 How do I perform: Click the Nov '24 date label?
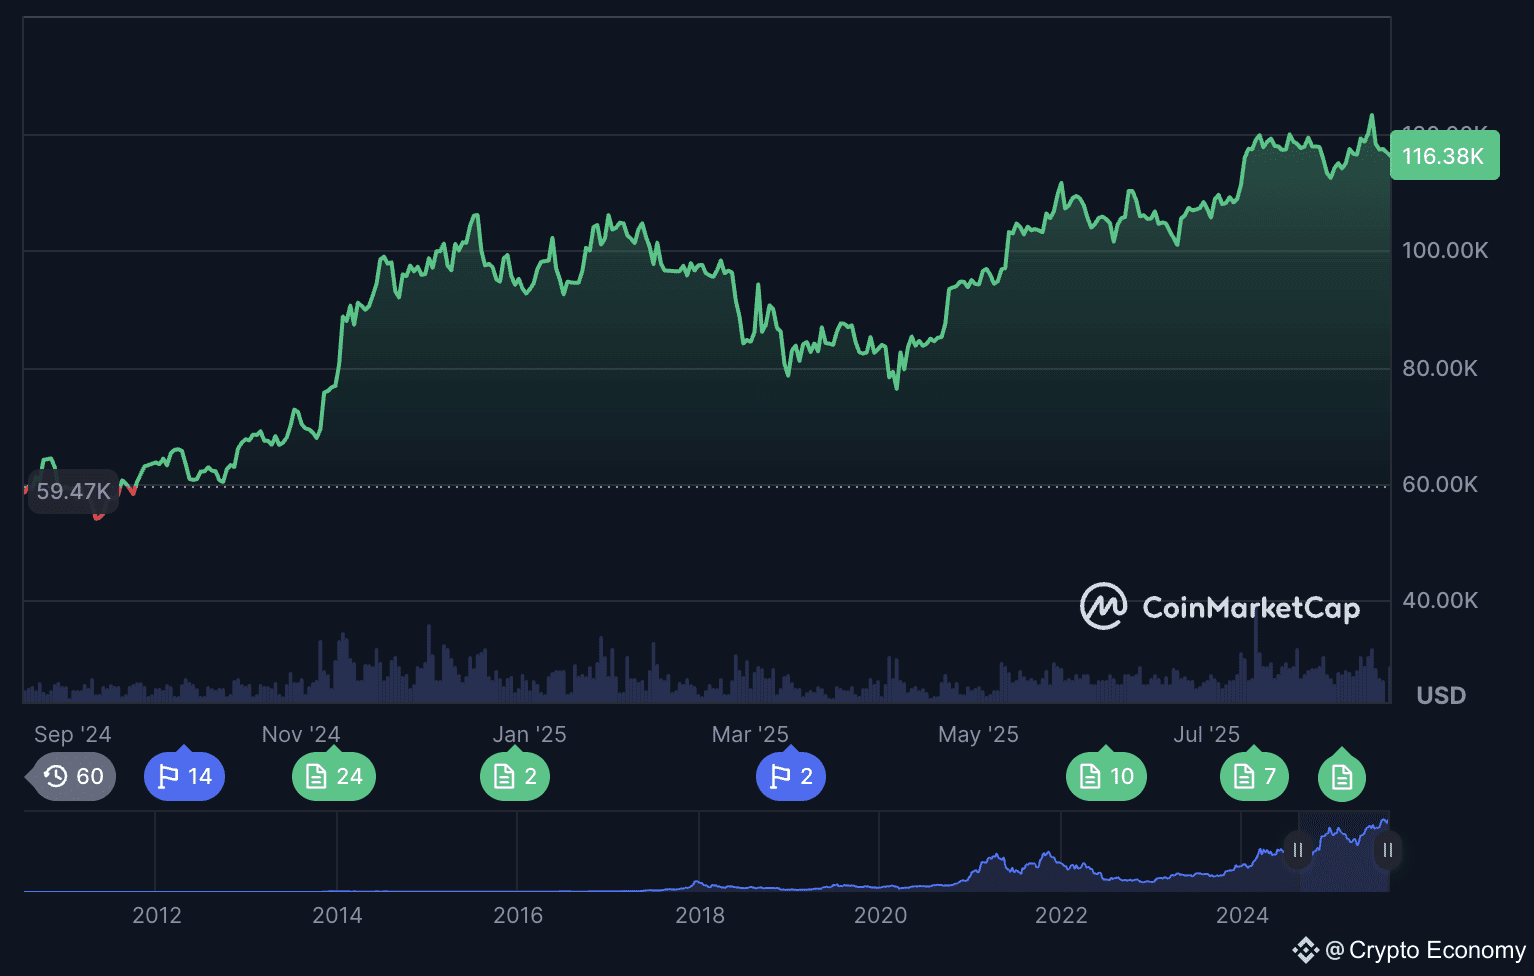tap(301, 734)
